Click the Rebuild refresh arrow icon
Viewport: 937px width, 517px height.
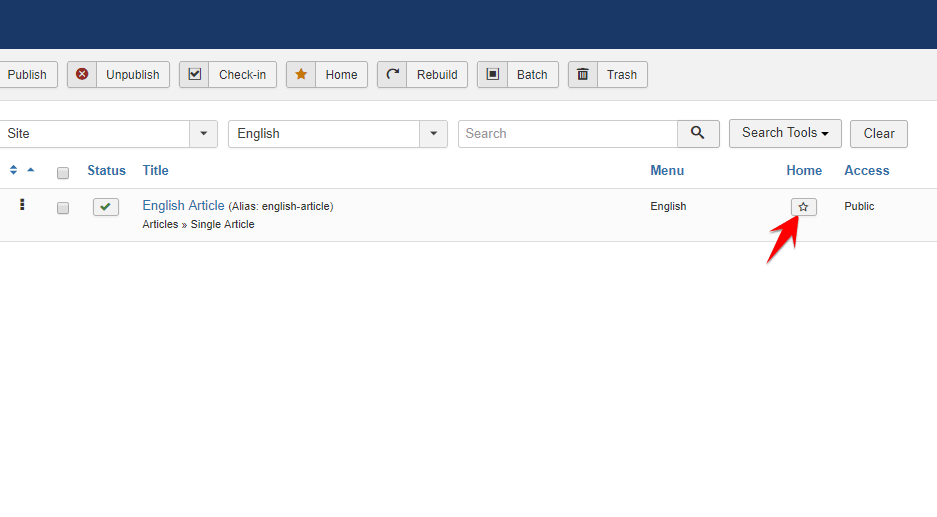392,74
